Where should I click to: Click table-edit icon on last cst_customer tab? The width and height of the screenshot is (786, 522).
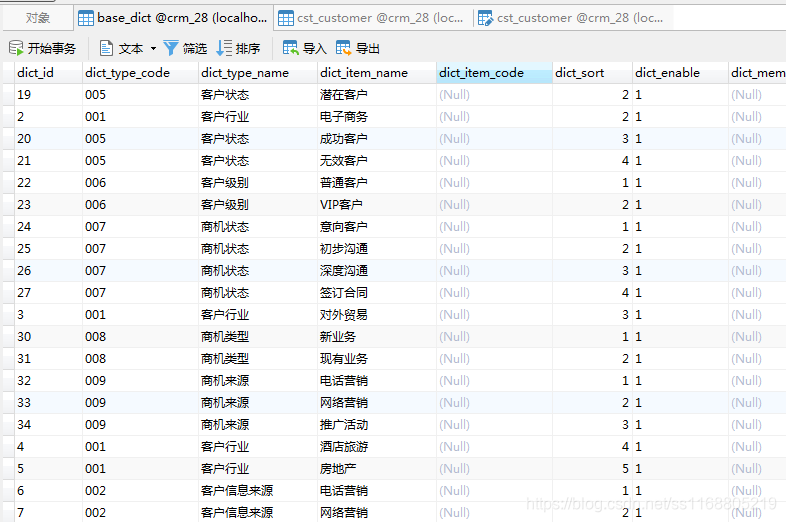485,19
